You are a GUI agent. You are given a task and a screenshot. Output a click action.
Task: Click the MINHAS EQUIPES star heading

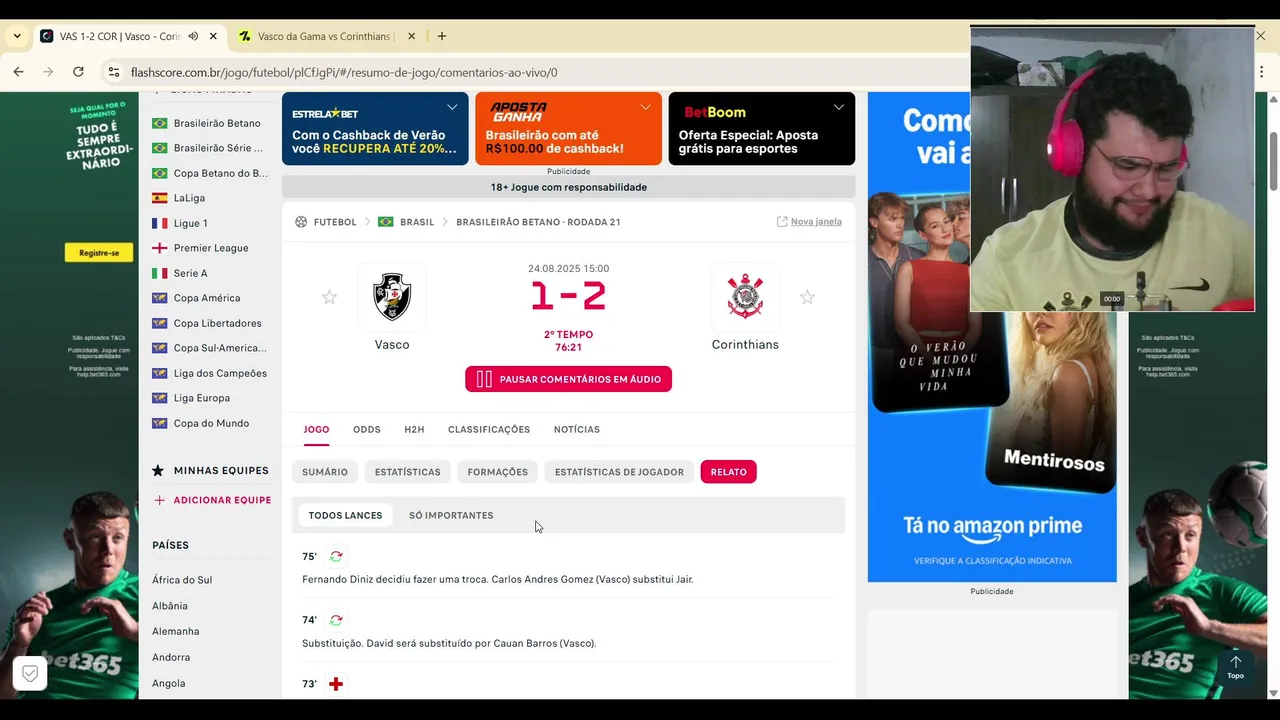[x=211, y=470]
